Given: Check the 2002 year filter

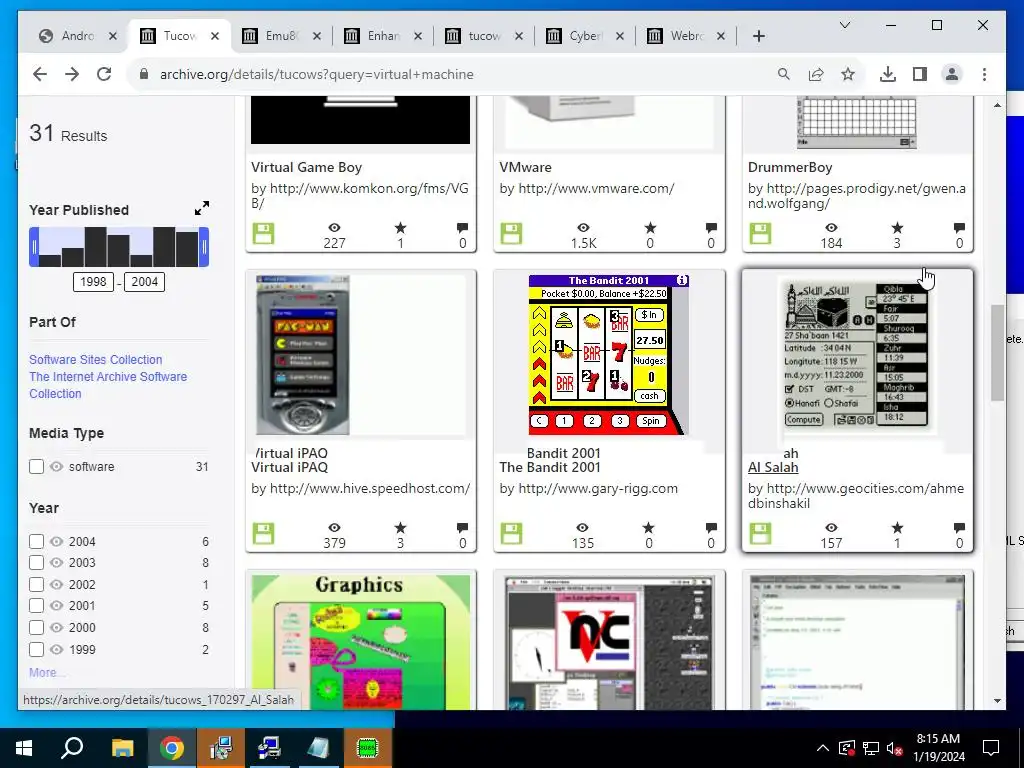Looking at the screenshot, I should (37, 584).
